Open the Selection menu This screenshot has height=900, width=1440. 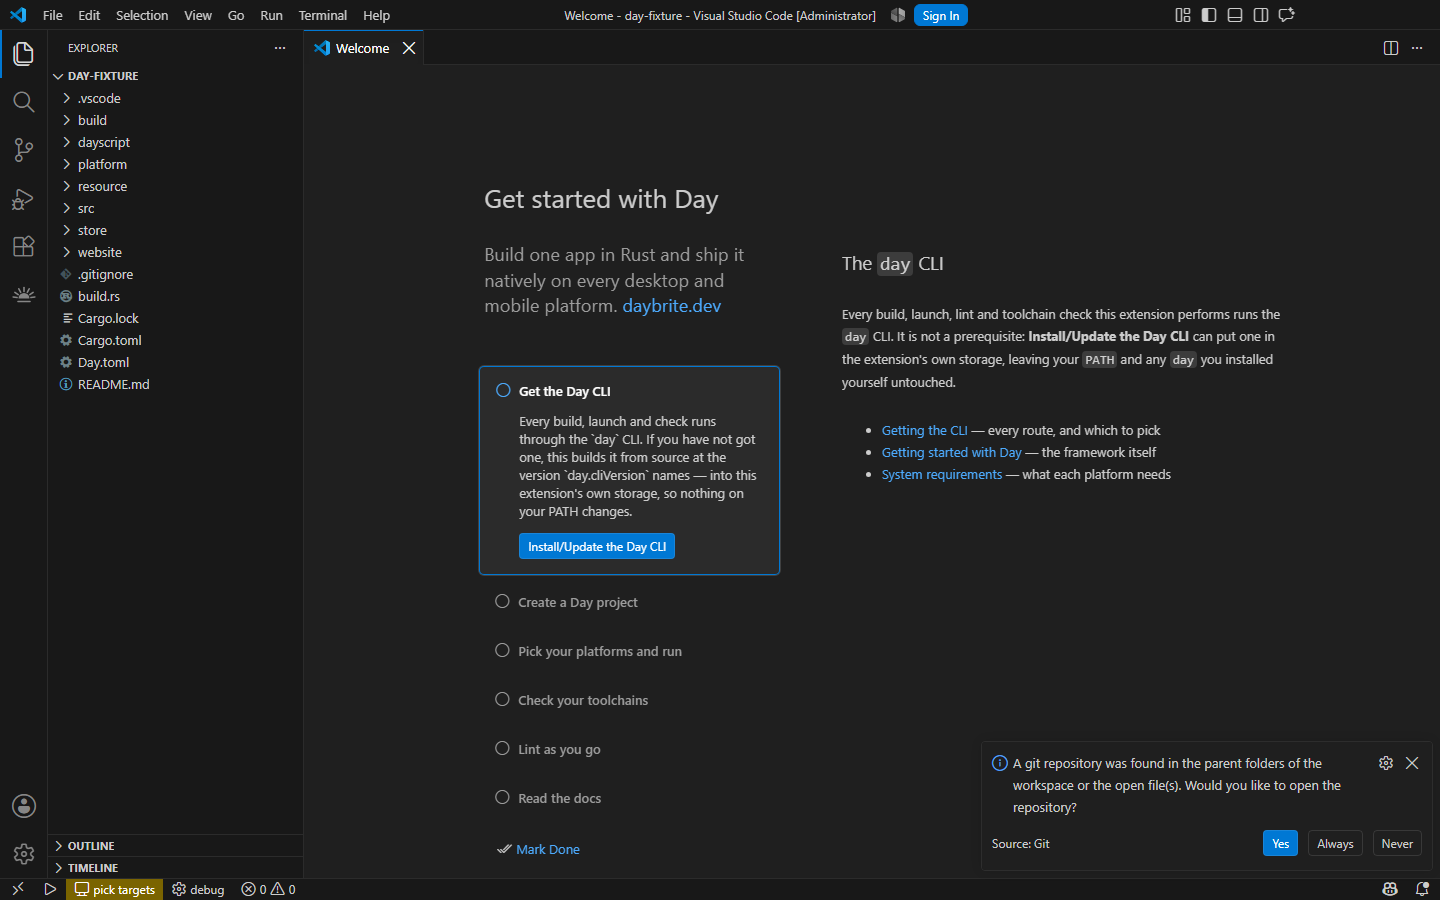142,15
